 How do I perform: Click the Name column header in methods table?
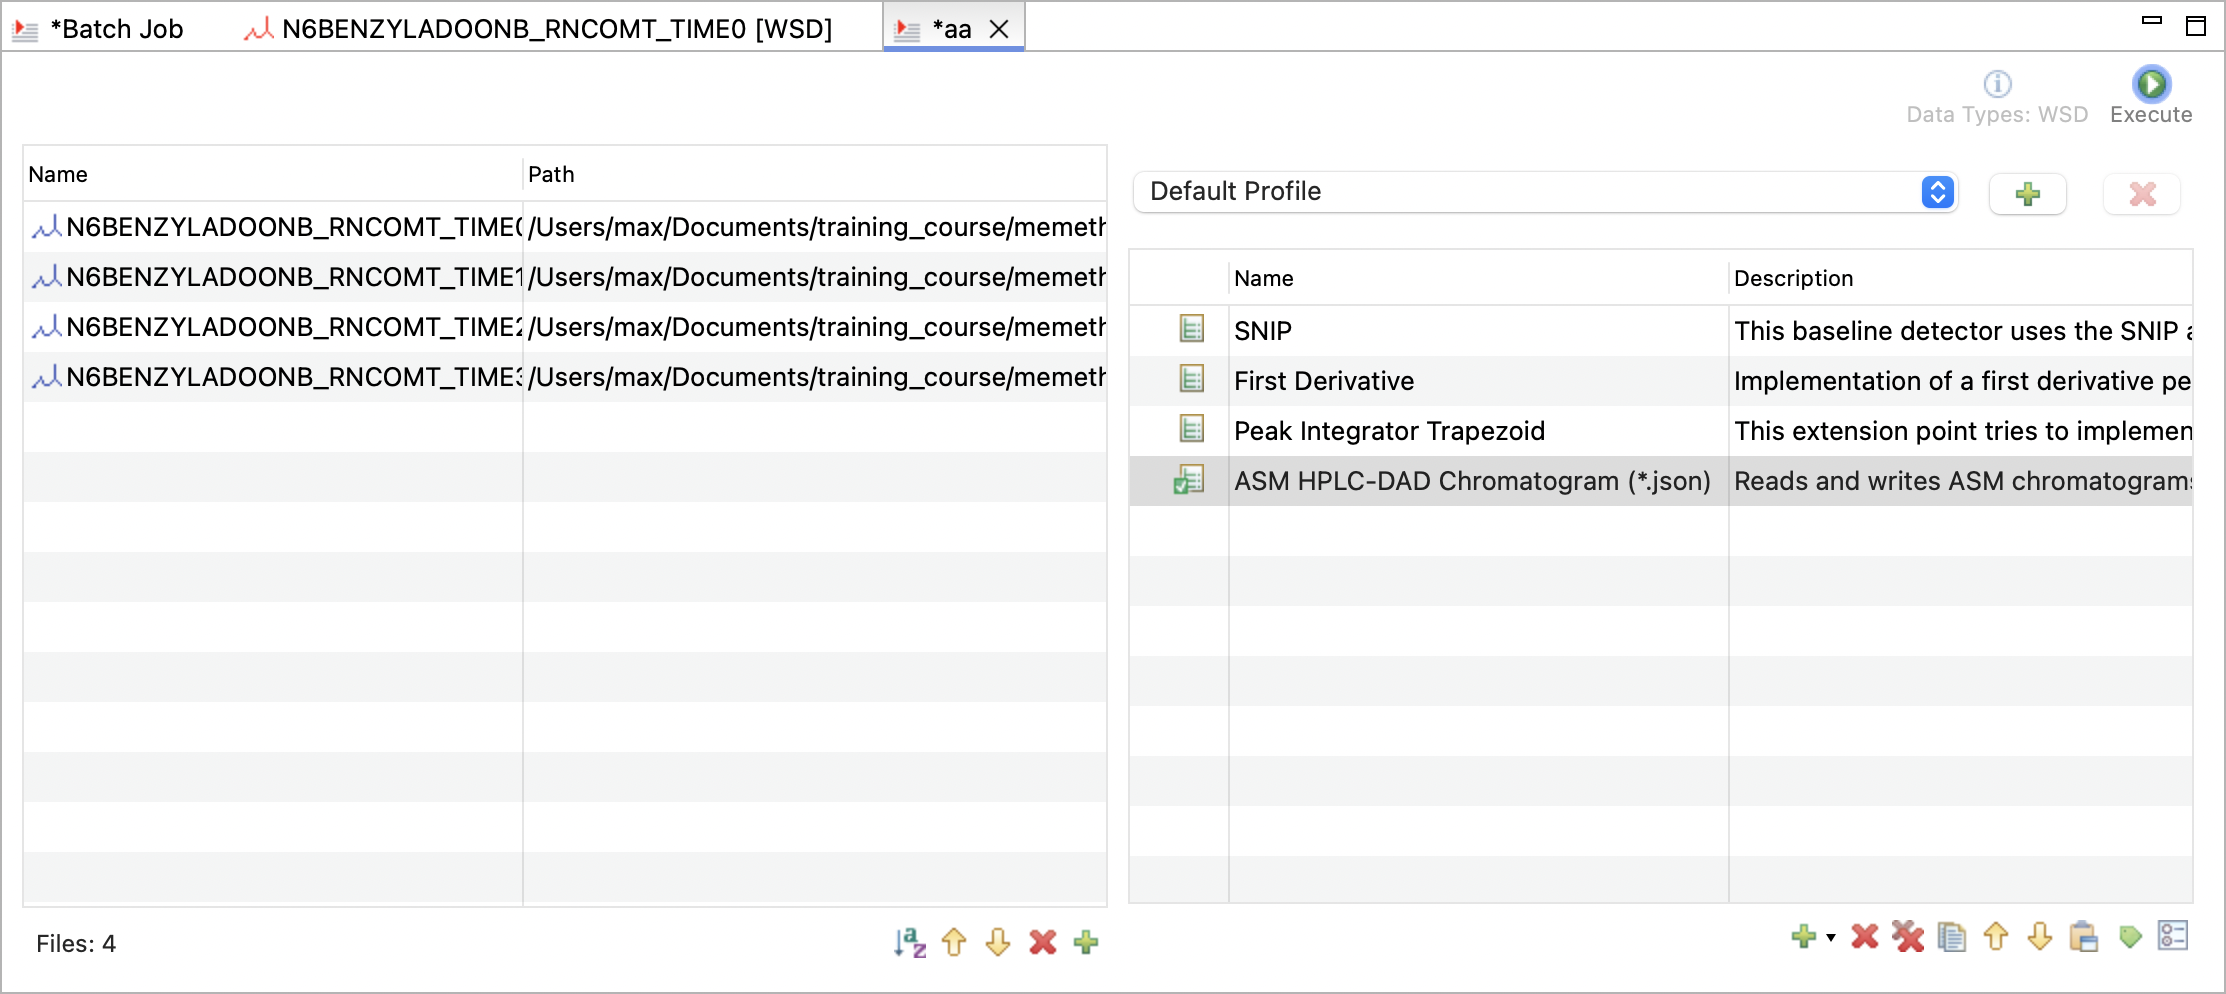(x=1478, y=279)
